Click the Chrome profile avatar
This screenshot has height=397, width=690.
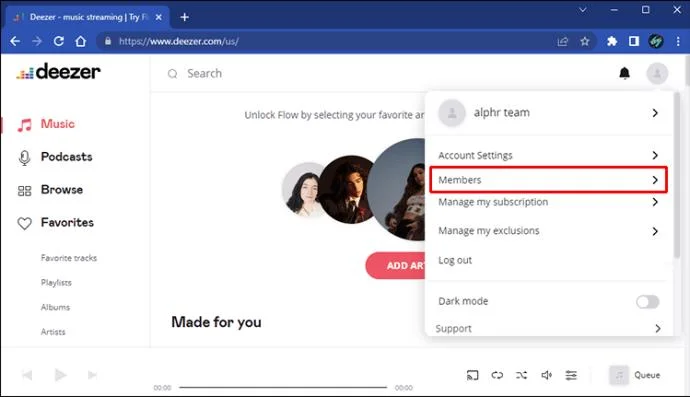pos(656,41)
